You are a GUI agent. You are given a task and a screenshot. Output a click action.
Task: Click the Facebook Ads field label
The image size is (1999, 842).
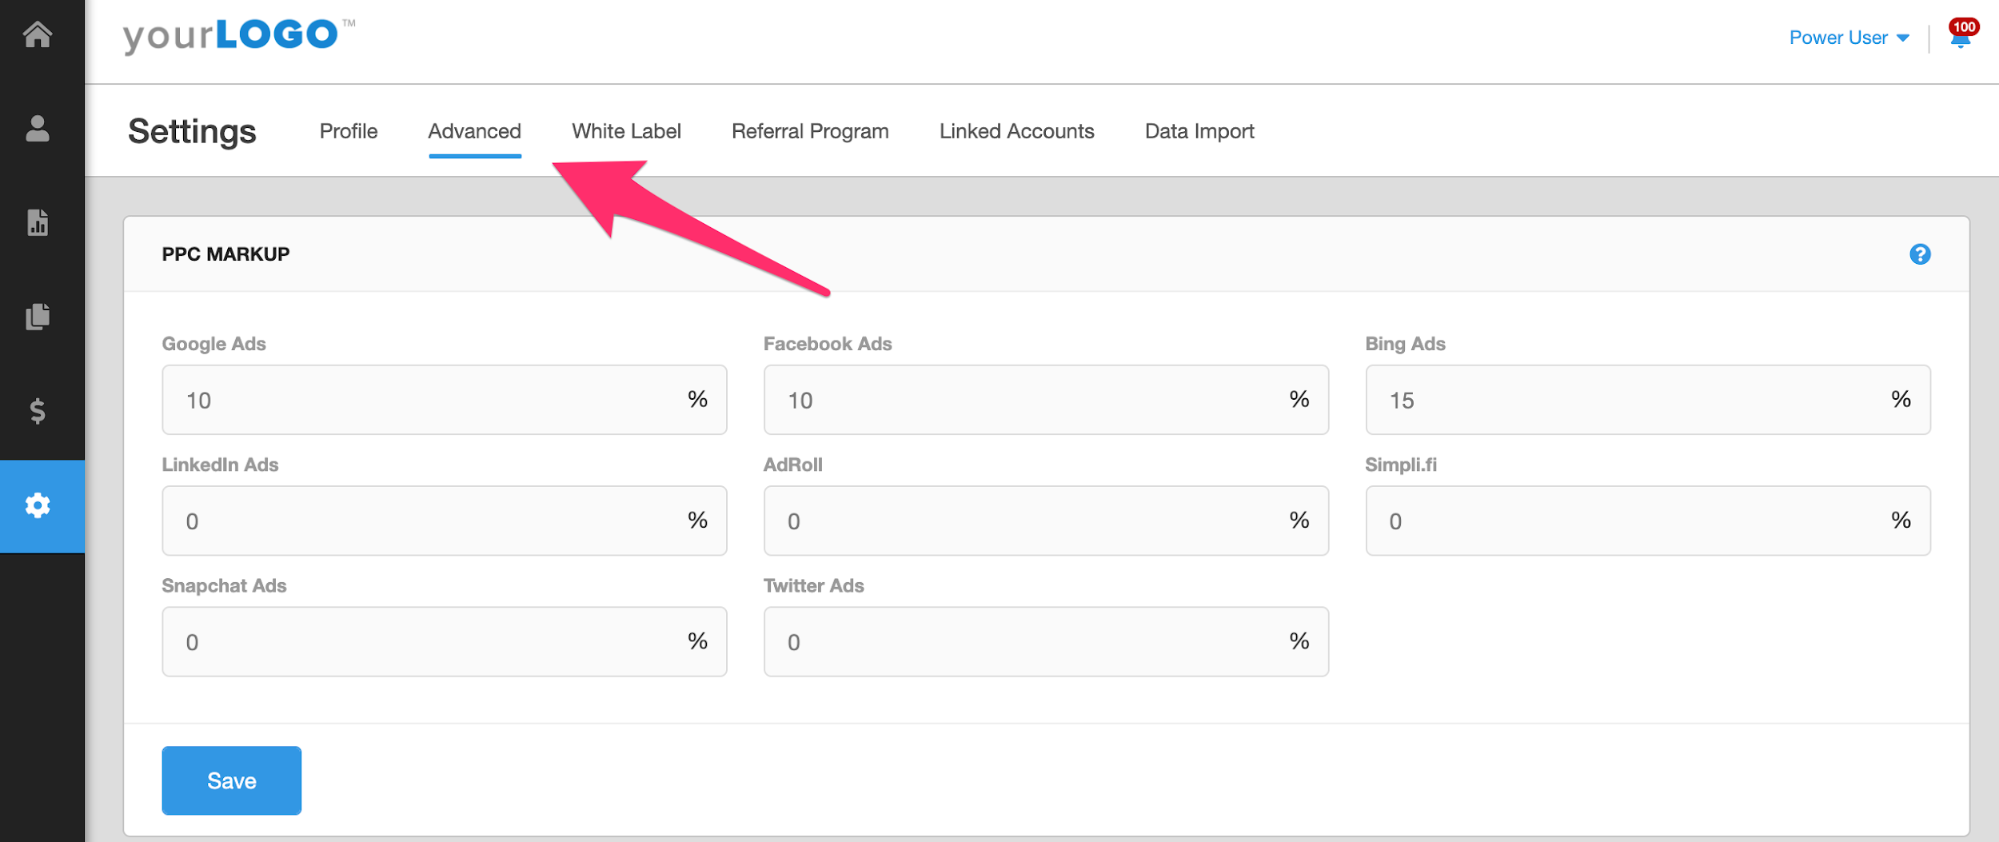click(x=827, y=344)
